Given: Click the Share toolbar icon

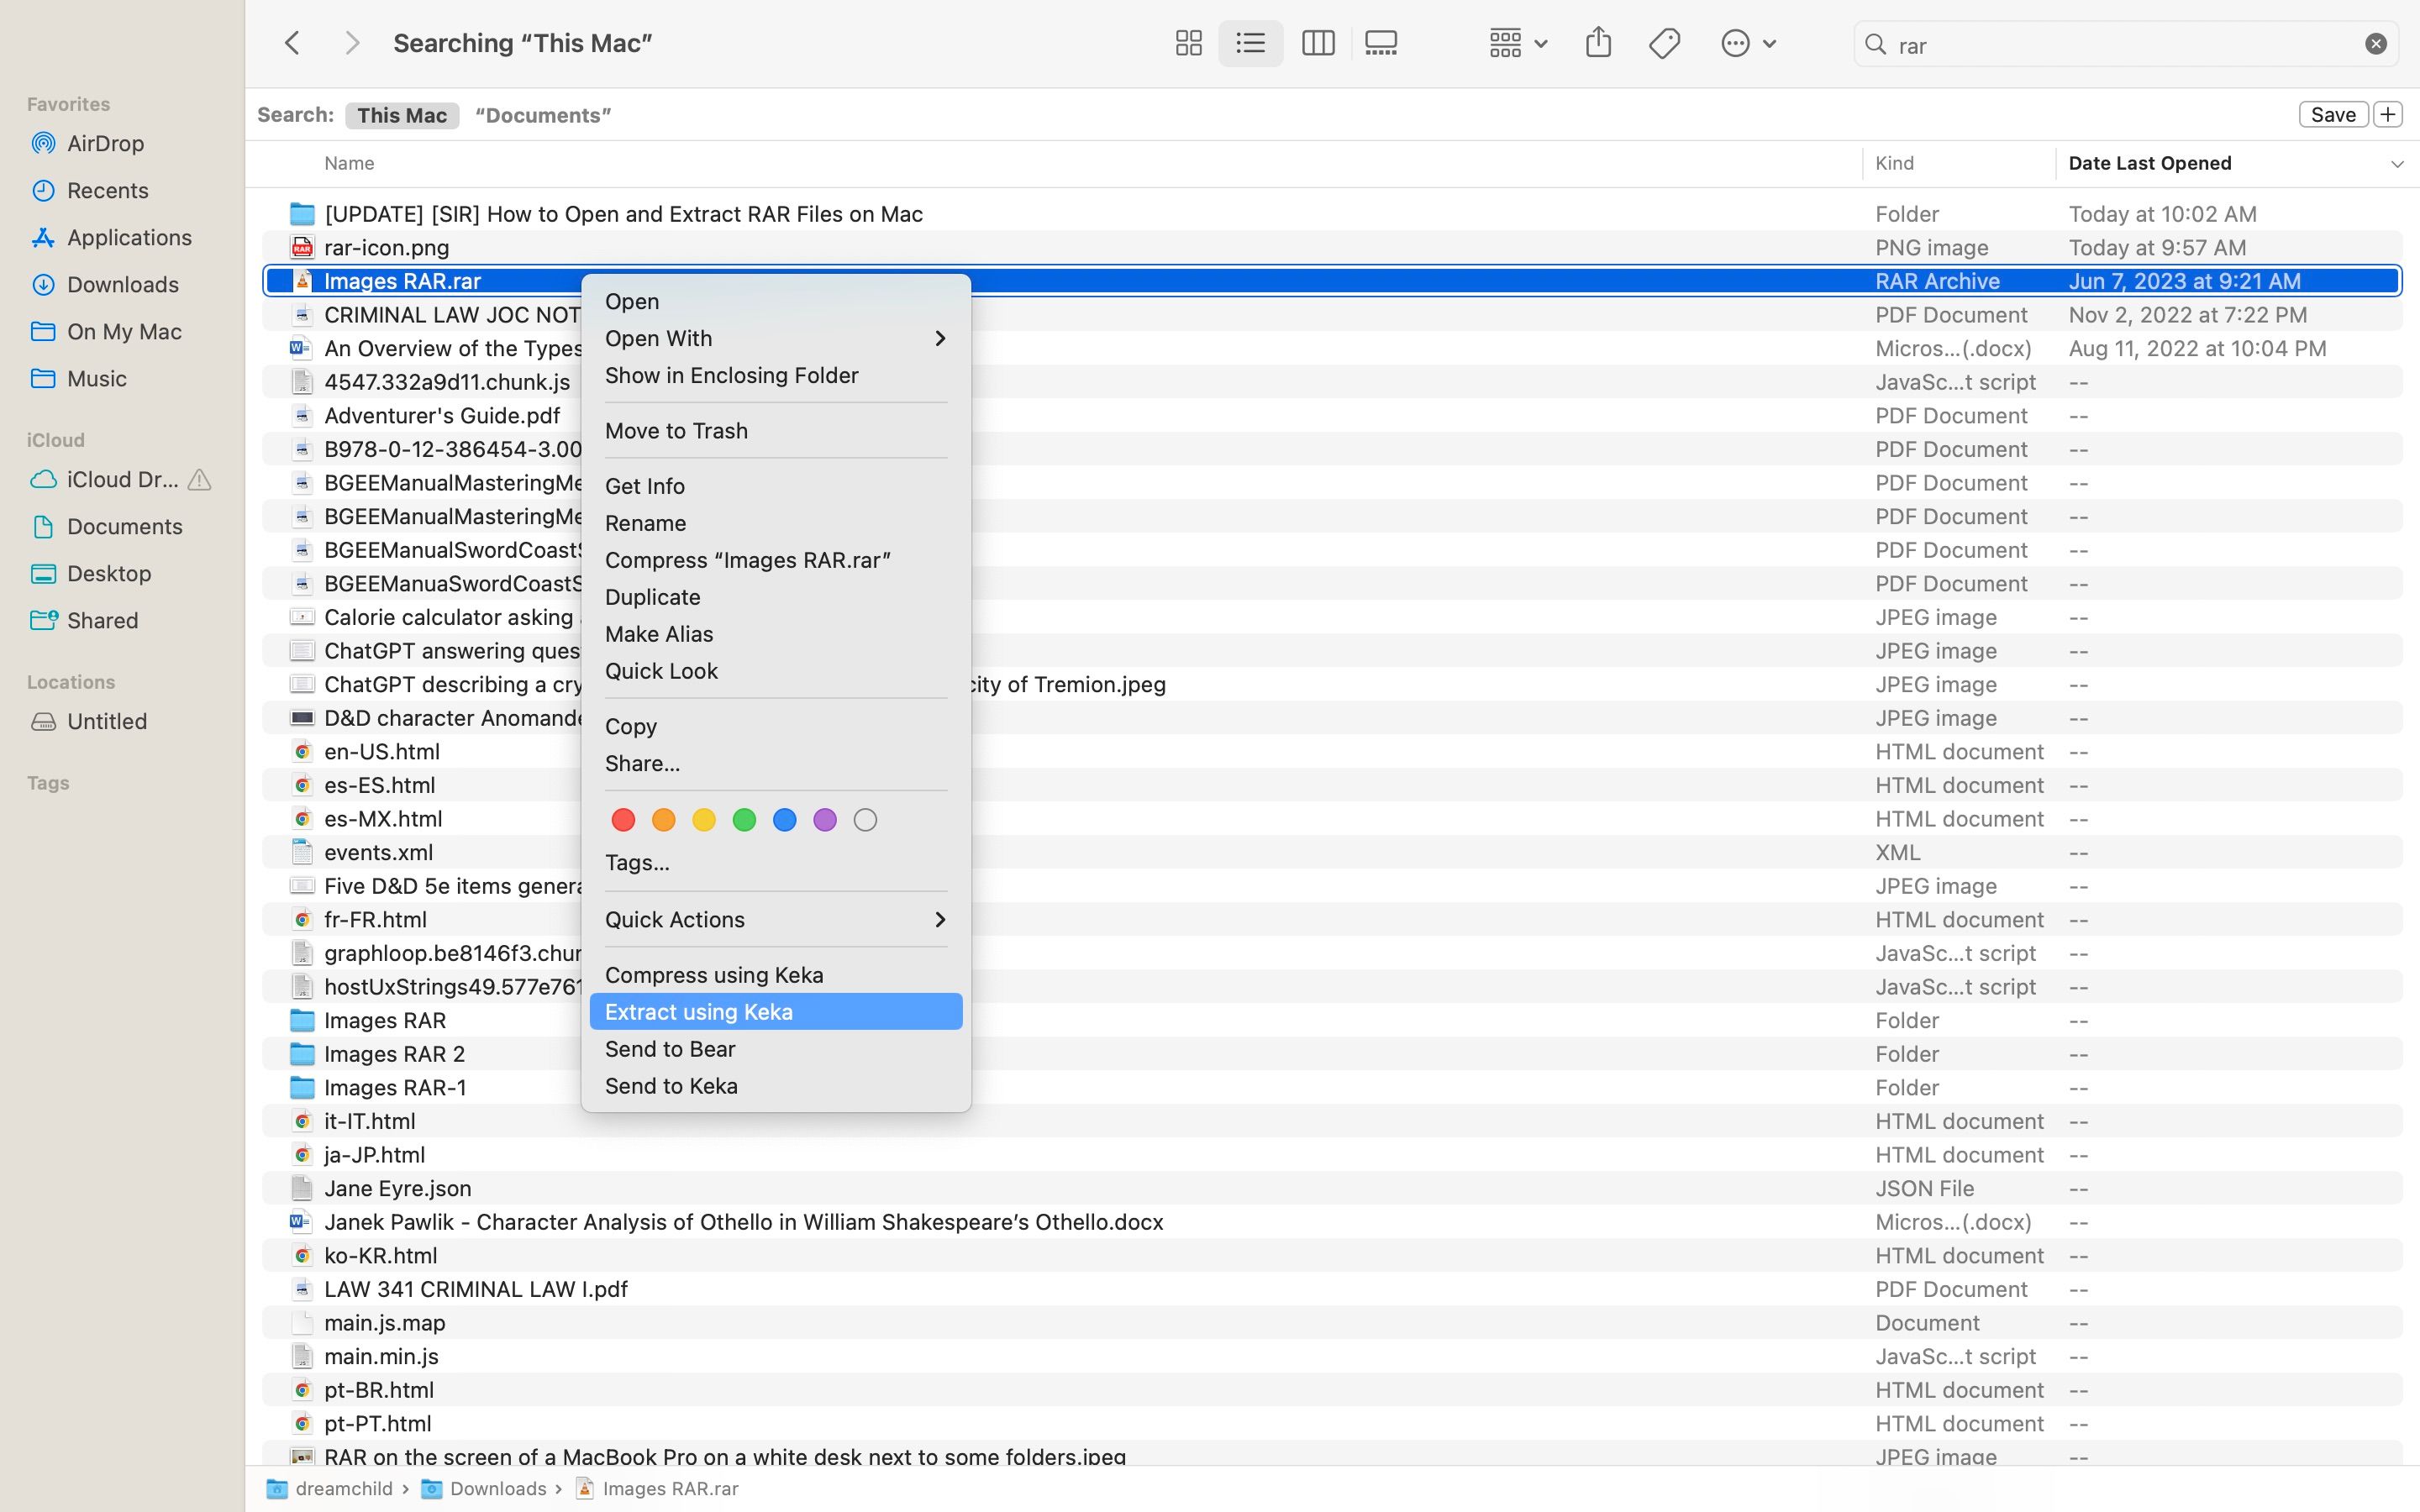Looking at the screenshot, I should 1598,43.
